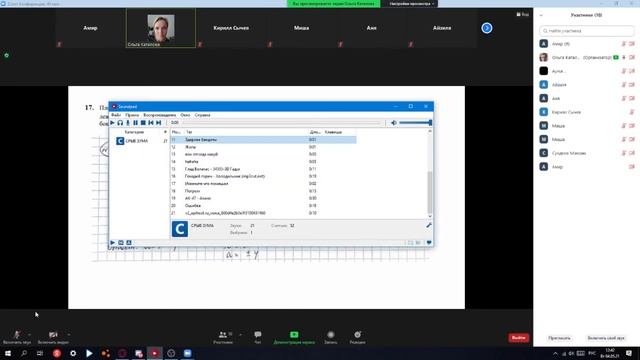Start Демонстрация экрана screen sharing
The height and width of the screenshot is (360, 640).
pyautogui.click(x=294, y=337)
